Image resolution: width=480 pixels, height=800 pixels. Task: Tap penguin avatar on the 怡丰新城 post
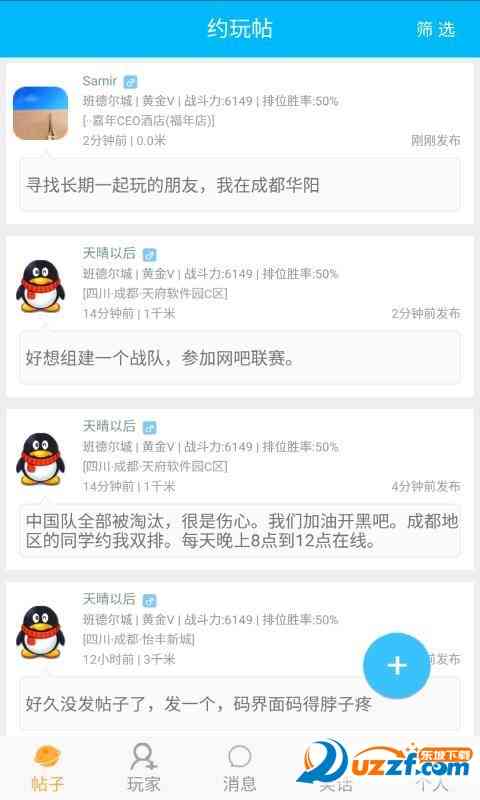(40, 632)
